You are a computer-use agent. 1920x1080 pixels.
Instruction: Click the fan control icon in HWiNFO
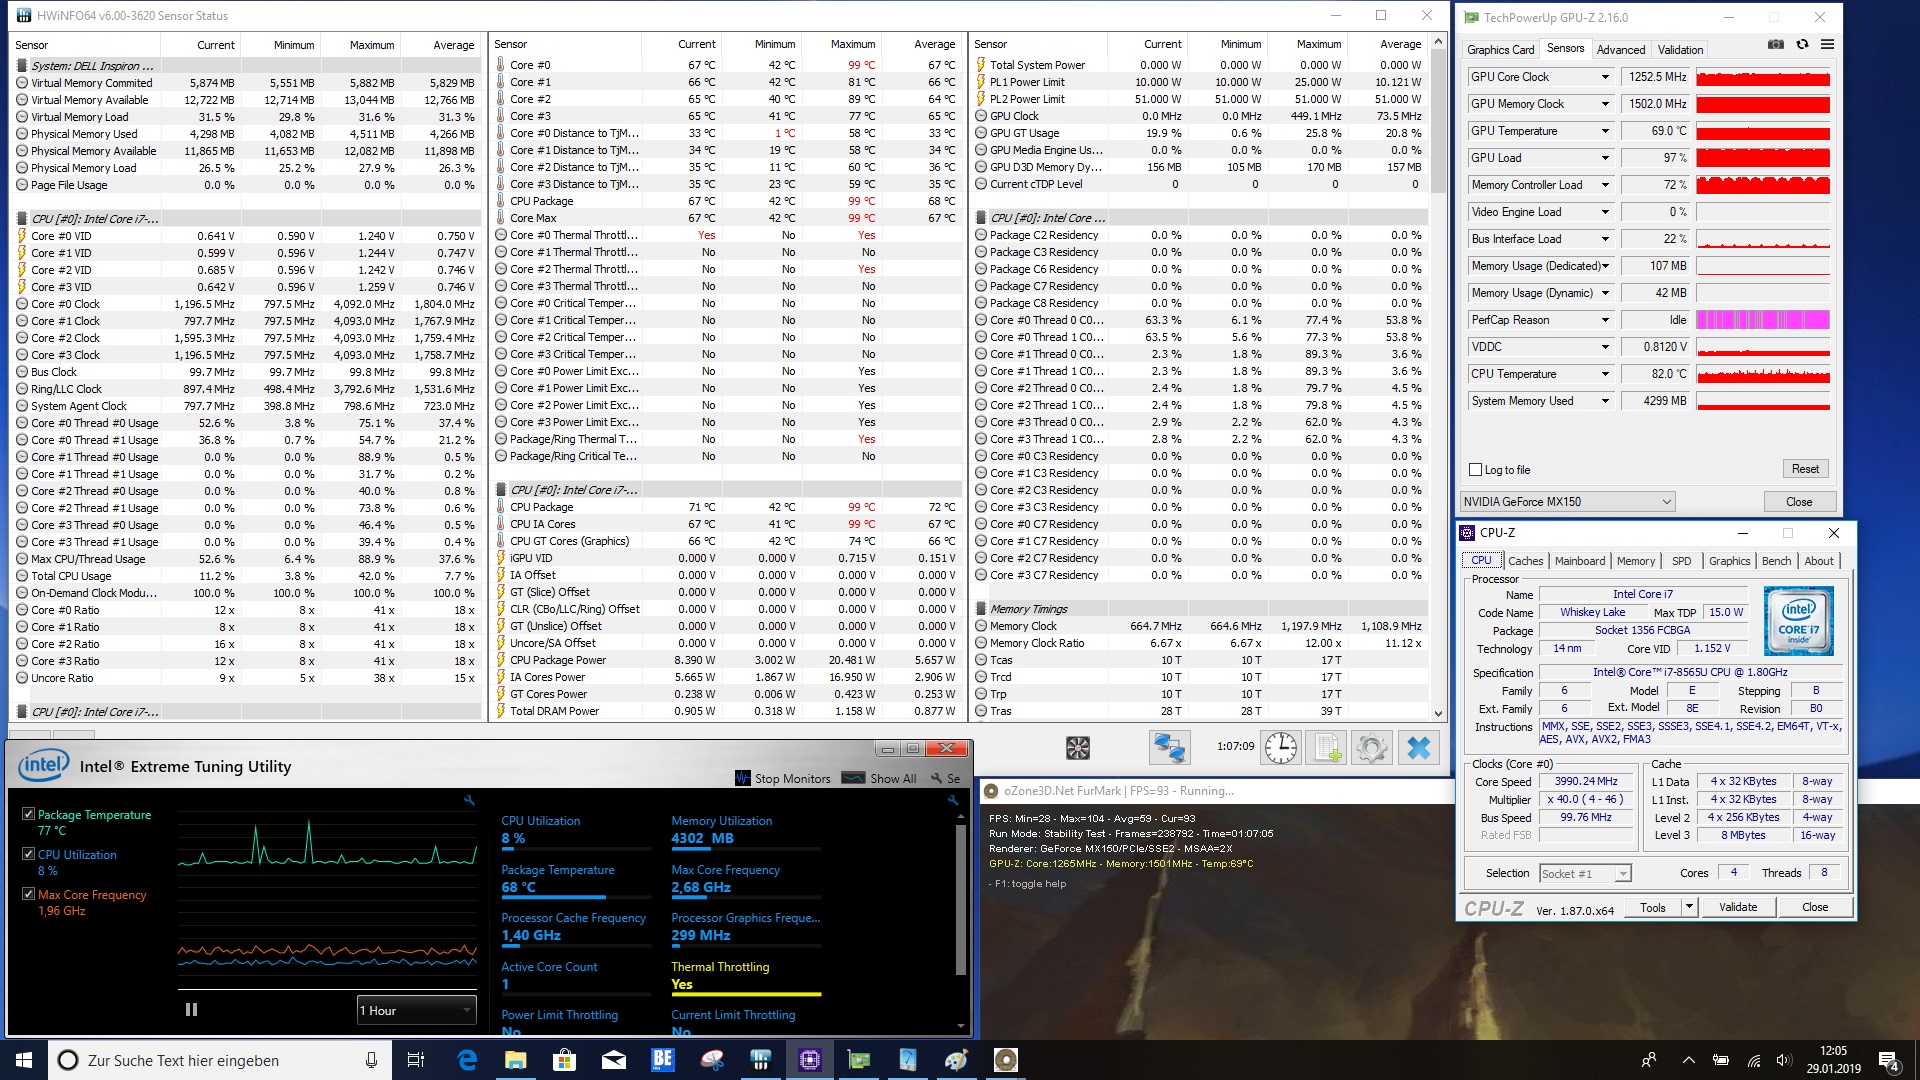point(1077,748)
